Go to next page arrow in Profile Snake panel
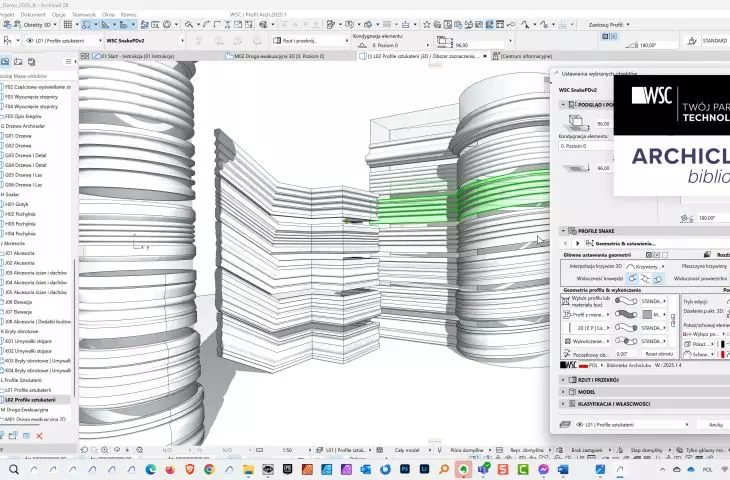730x480 pixels. click(x=577, y=243)
